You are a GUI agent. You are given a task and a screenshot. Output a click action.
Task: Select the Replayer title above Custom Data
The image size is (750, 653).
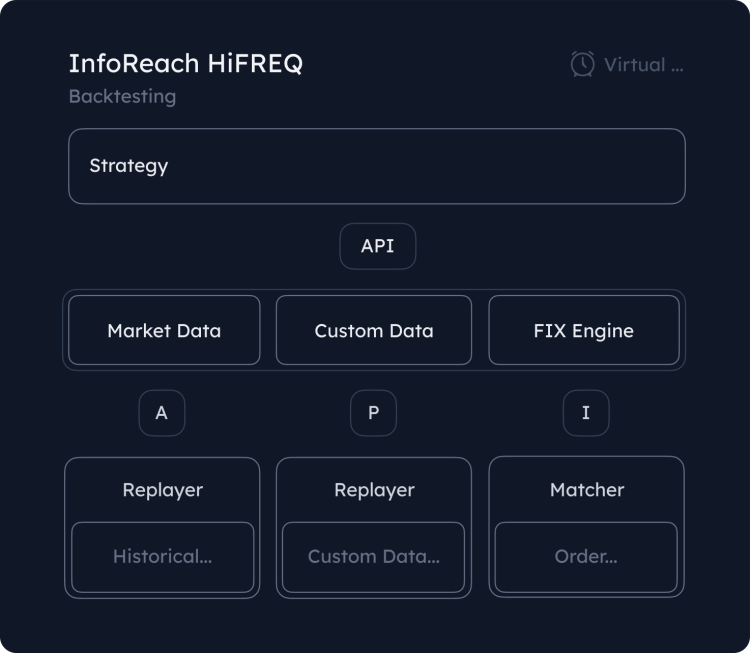click(x=374, y=490)
